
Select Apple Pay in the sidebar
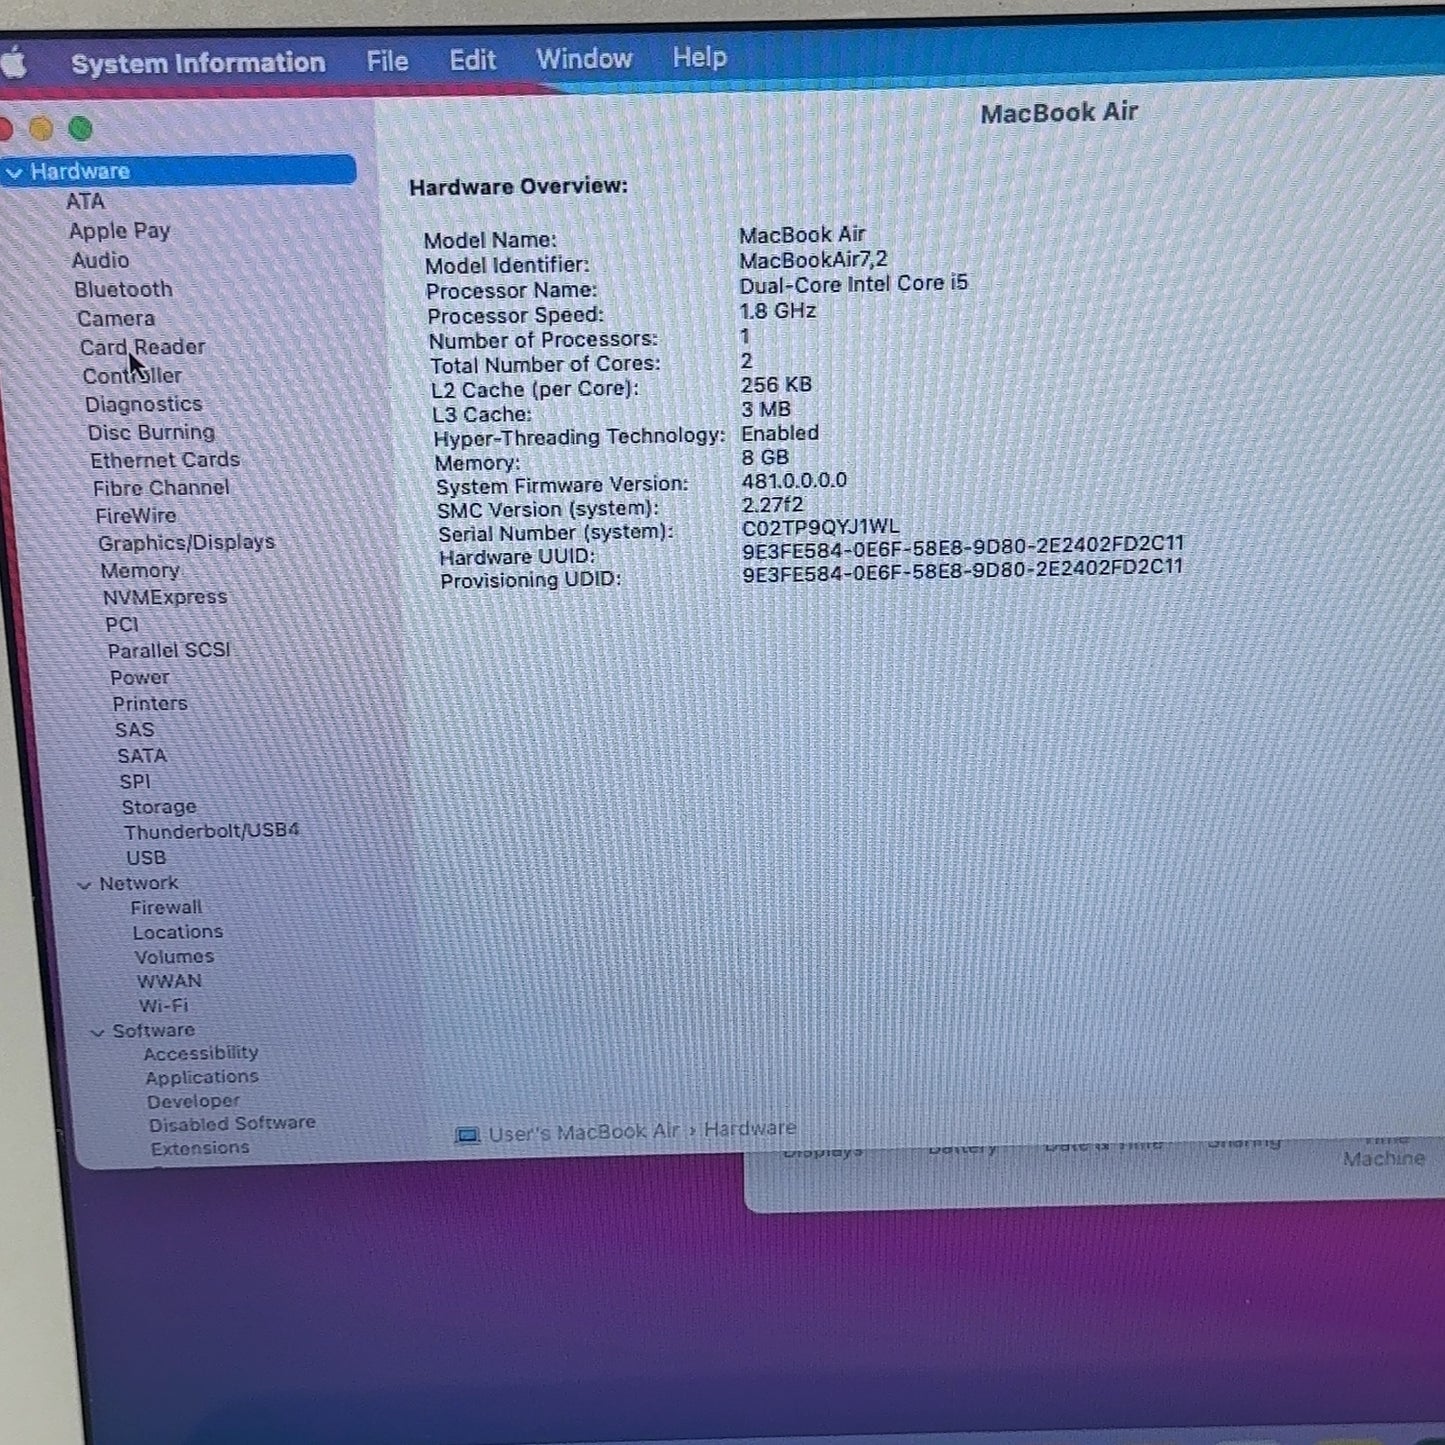[120, 231]
